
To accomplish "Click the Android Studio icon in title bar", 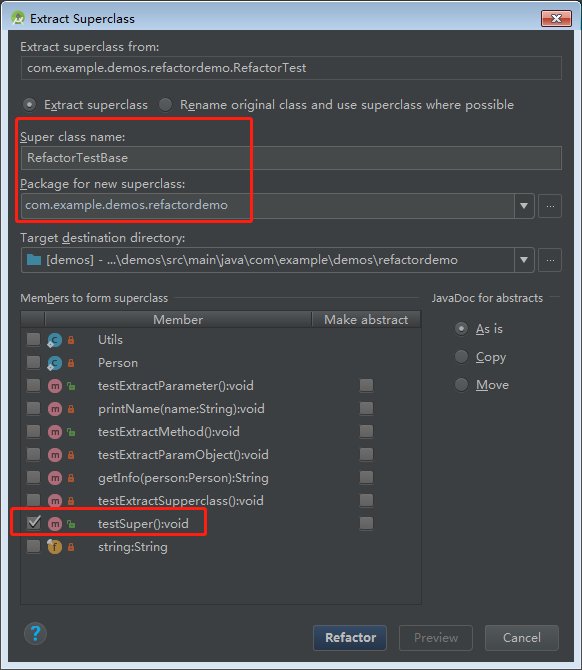I will coord(18,18).
